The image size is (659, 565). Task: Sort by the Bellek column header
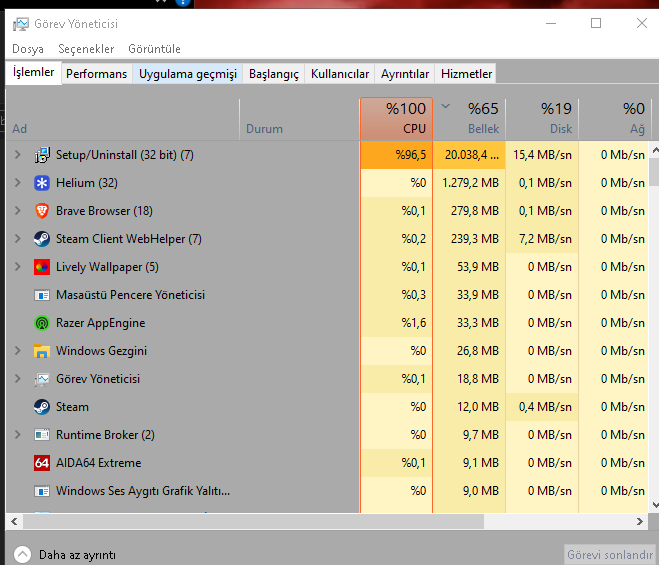pos(469,119)
